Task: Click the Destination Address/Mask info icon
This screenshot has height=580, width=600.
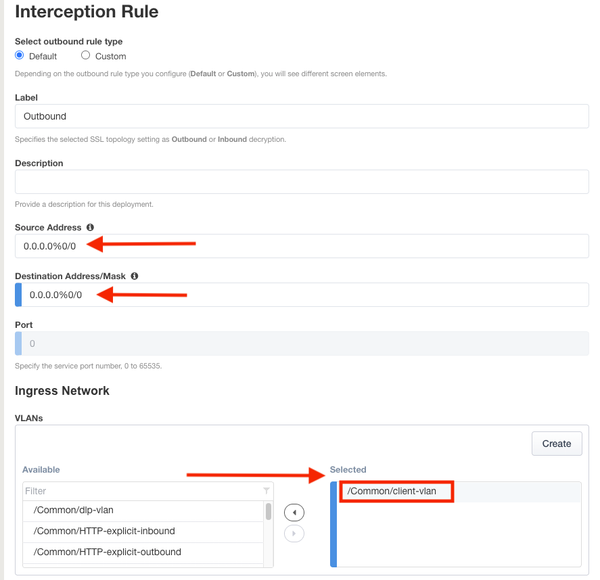Action: pos(134,276)
